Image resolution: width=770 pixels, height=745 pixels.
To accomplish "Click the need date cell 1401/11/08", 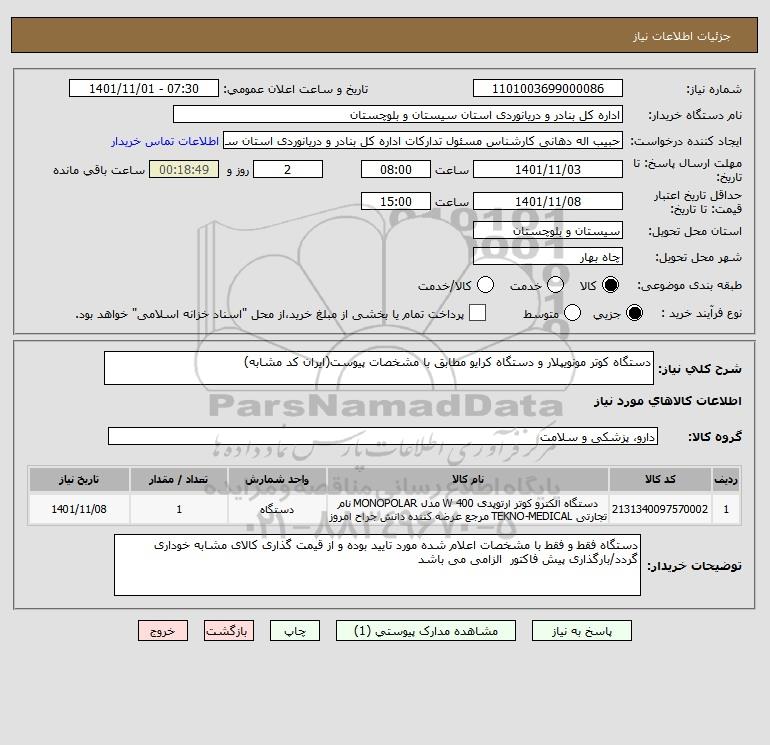I will point(79,509).
